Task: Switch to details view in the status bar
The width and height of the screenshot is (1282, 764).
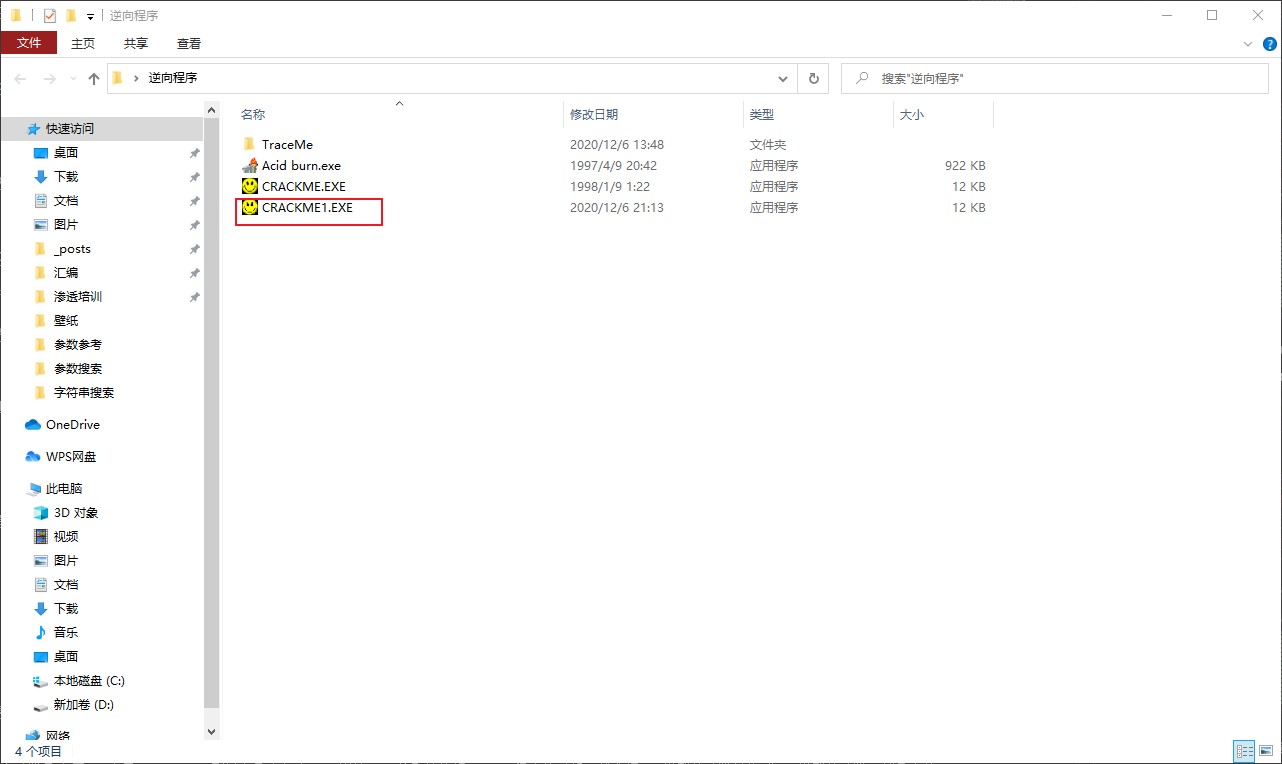Action: (1245, 750)
